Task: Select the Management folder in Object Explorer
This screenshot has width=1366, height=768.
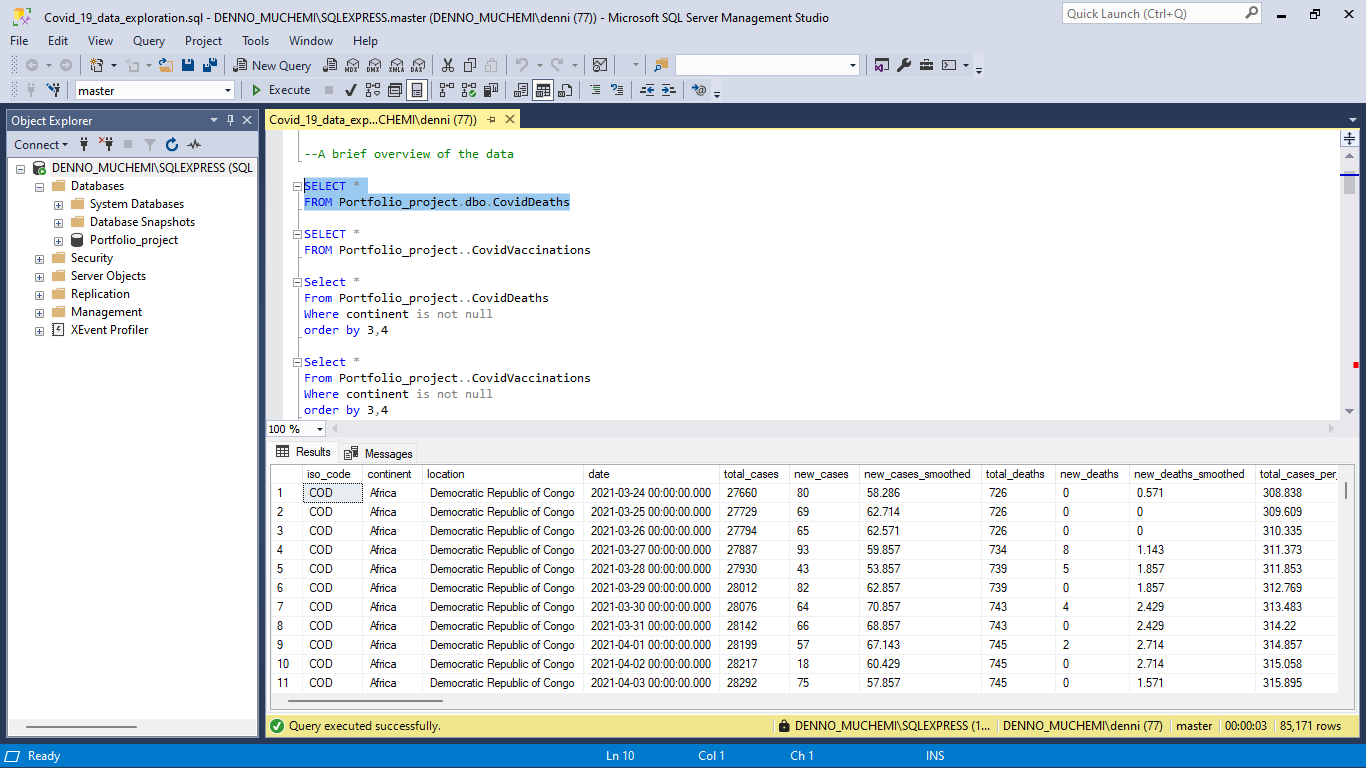Action: [106, 312]
